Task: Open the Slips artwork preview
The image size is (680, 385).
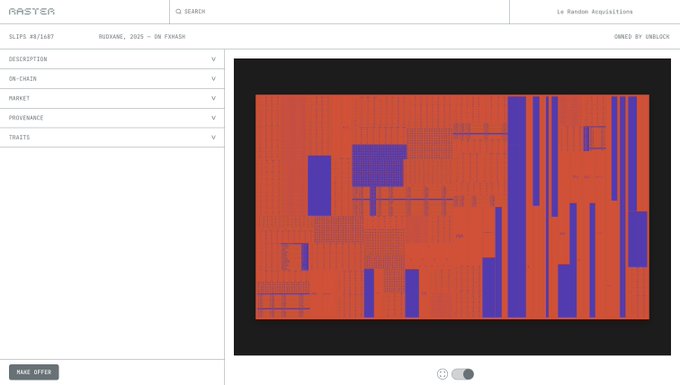Action: 452,207
